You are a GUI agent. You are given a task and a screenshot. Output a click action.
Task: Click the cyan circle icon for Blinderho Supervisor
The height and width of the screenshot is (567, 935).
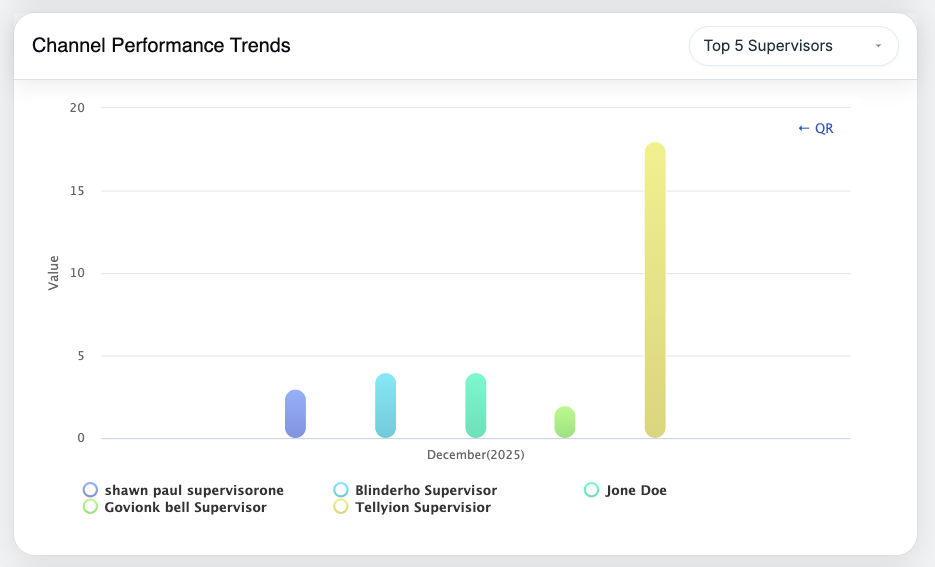pos(341,490)
